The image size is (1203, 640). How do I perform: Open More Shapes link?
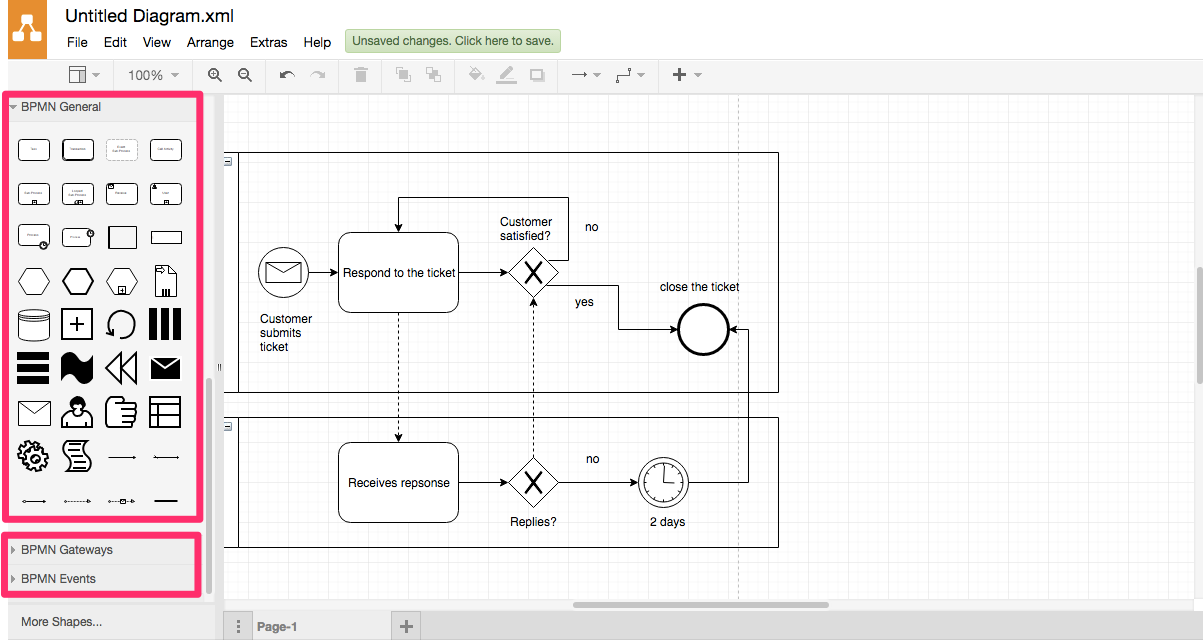click(x=61, y=622)
